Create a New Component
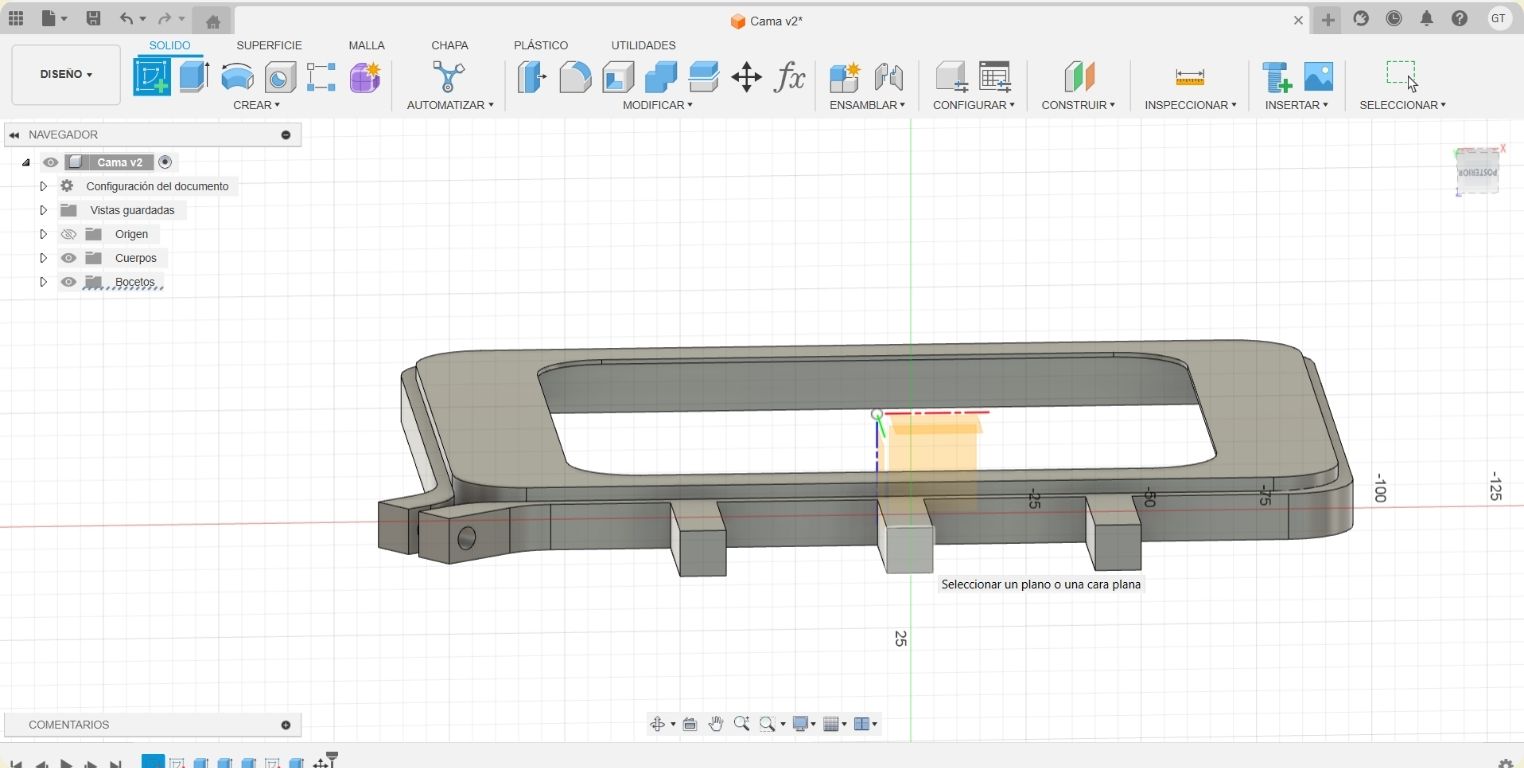Viewport: 1524px width, 768px height. point(845,77)
